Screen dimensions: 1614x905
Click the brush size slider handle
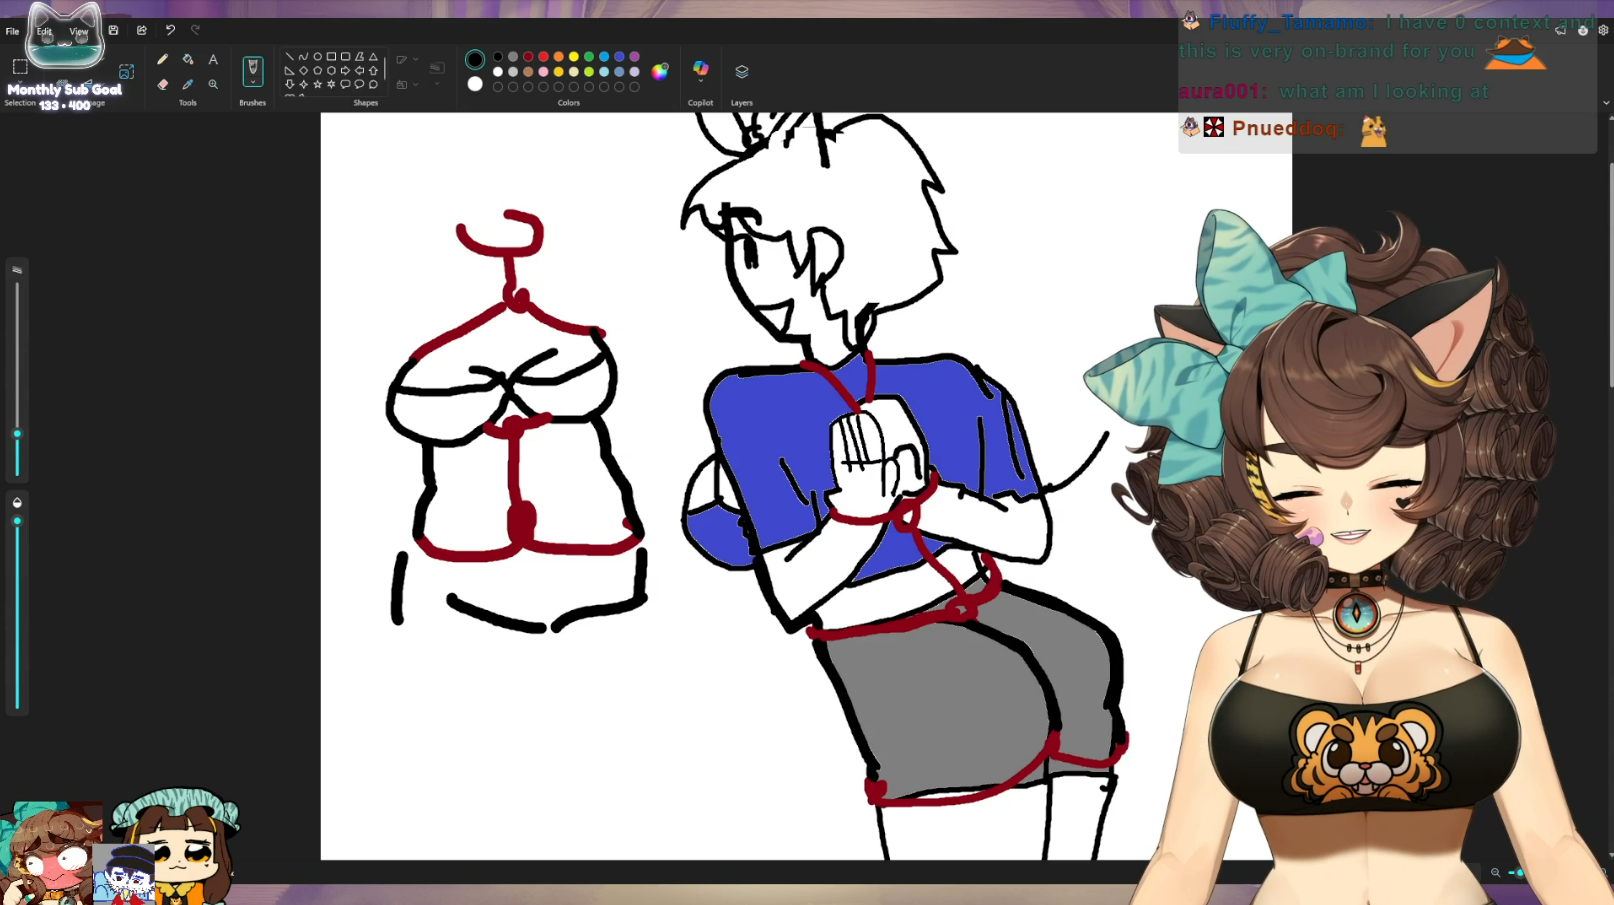coord(17,434)
